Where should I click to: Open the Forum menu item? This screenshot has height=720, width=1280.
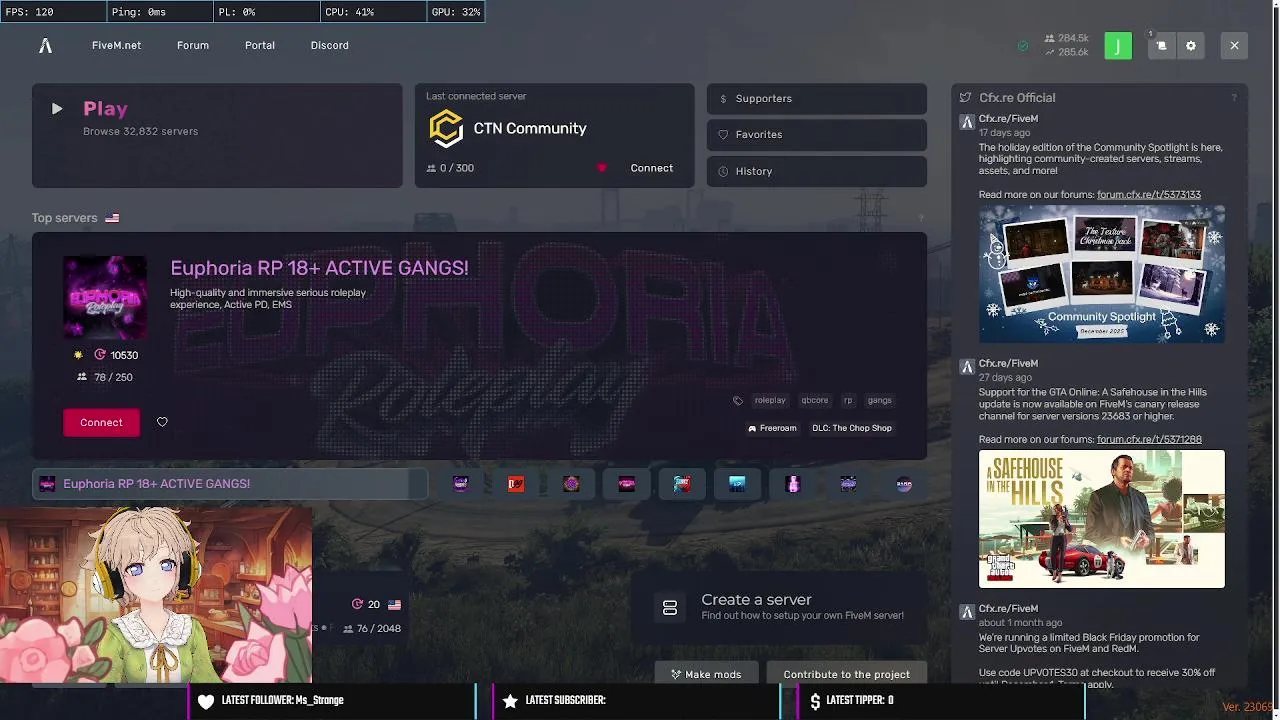coord(193,45)
